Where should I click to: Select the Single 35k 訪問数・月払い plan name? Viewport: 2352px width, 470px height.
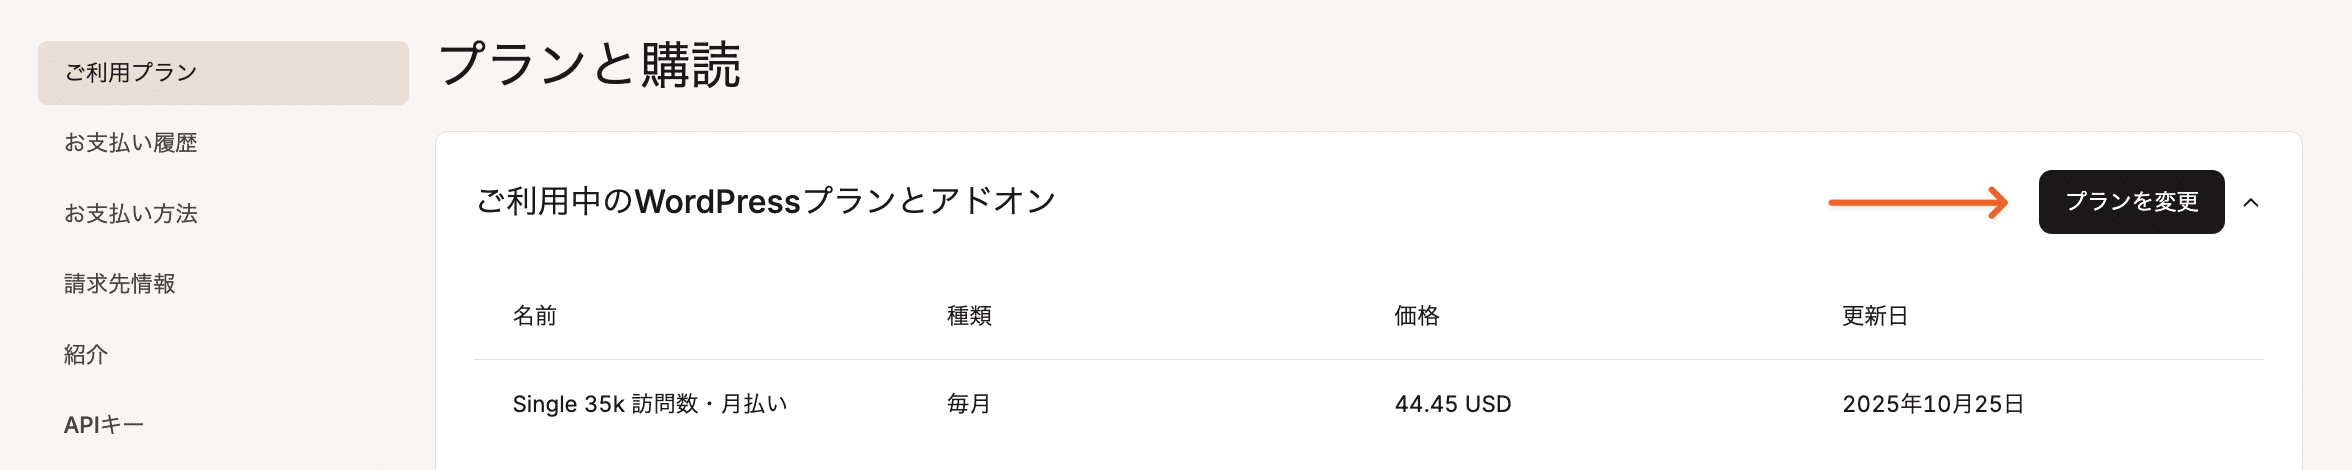pos(650,404)
